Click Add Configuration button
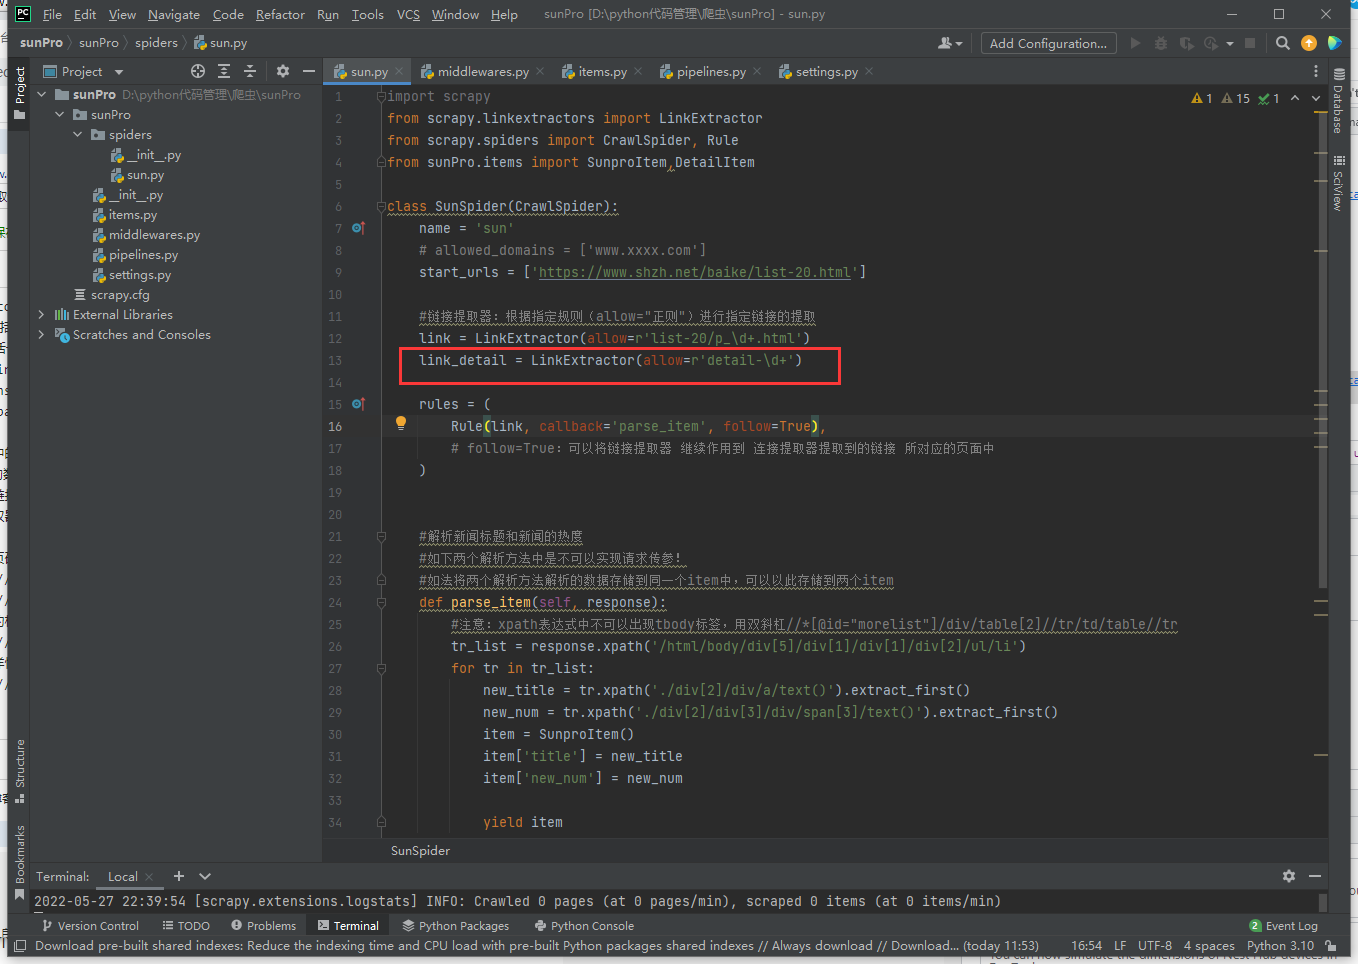The image size is (1358, 964). (x=1048, y=43)
